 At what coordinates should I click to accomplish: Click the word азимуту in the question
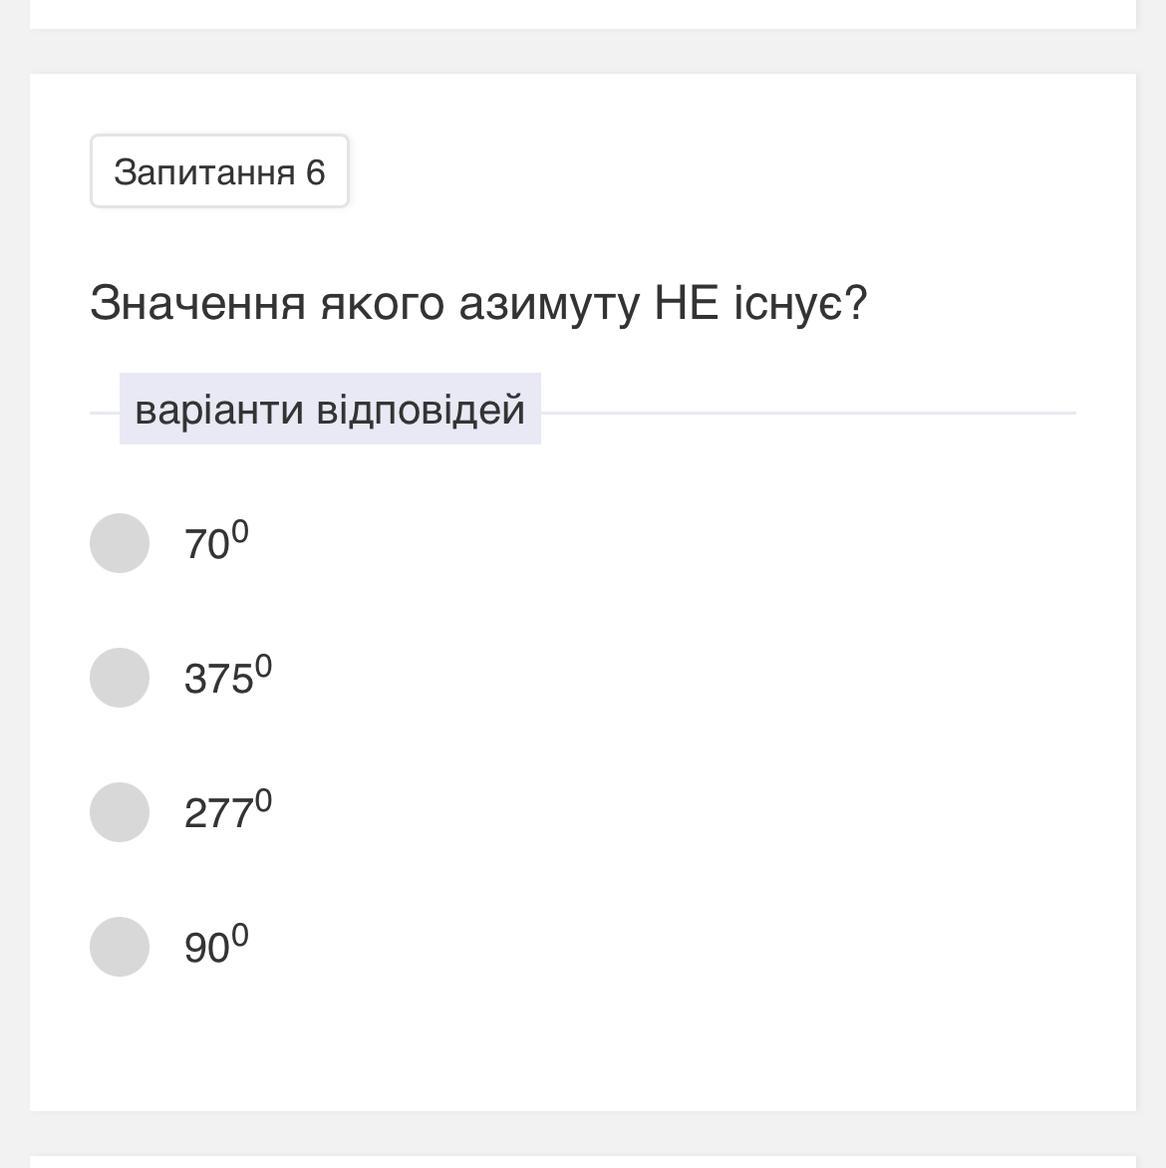(x=548, y=303)
